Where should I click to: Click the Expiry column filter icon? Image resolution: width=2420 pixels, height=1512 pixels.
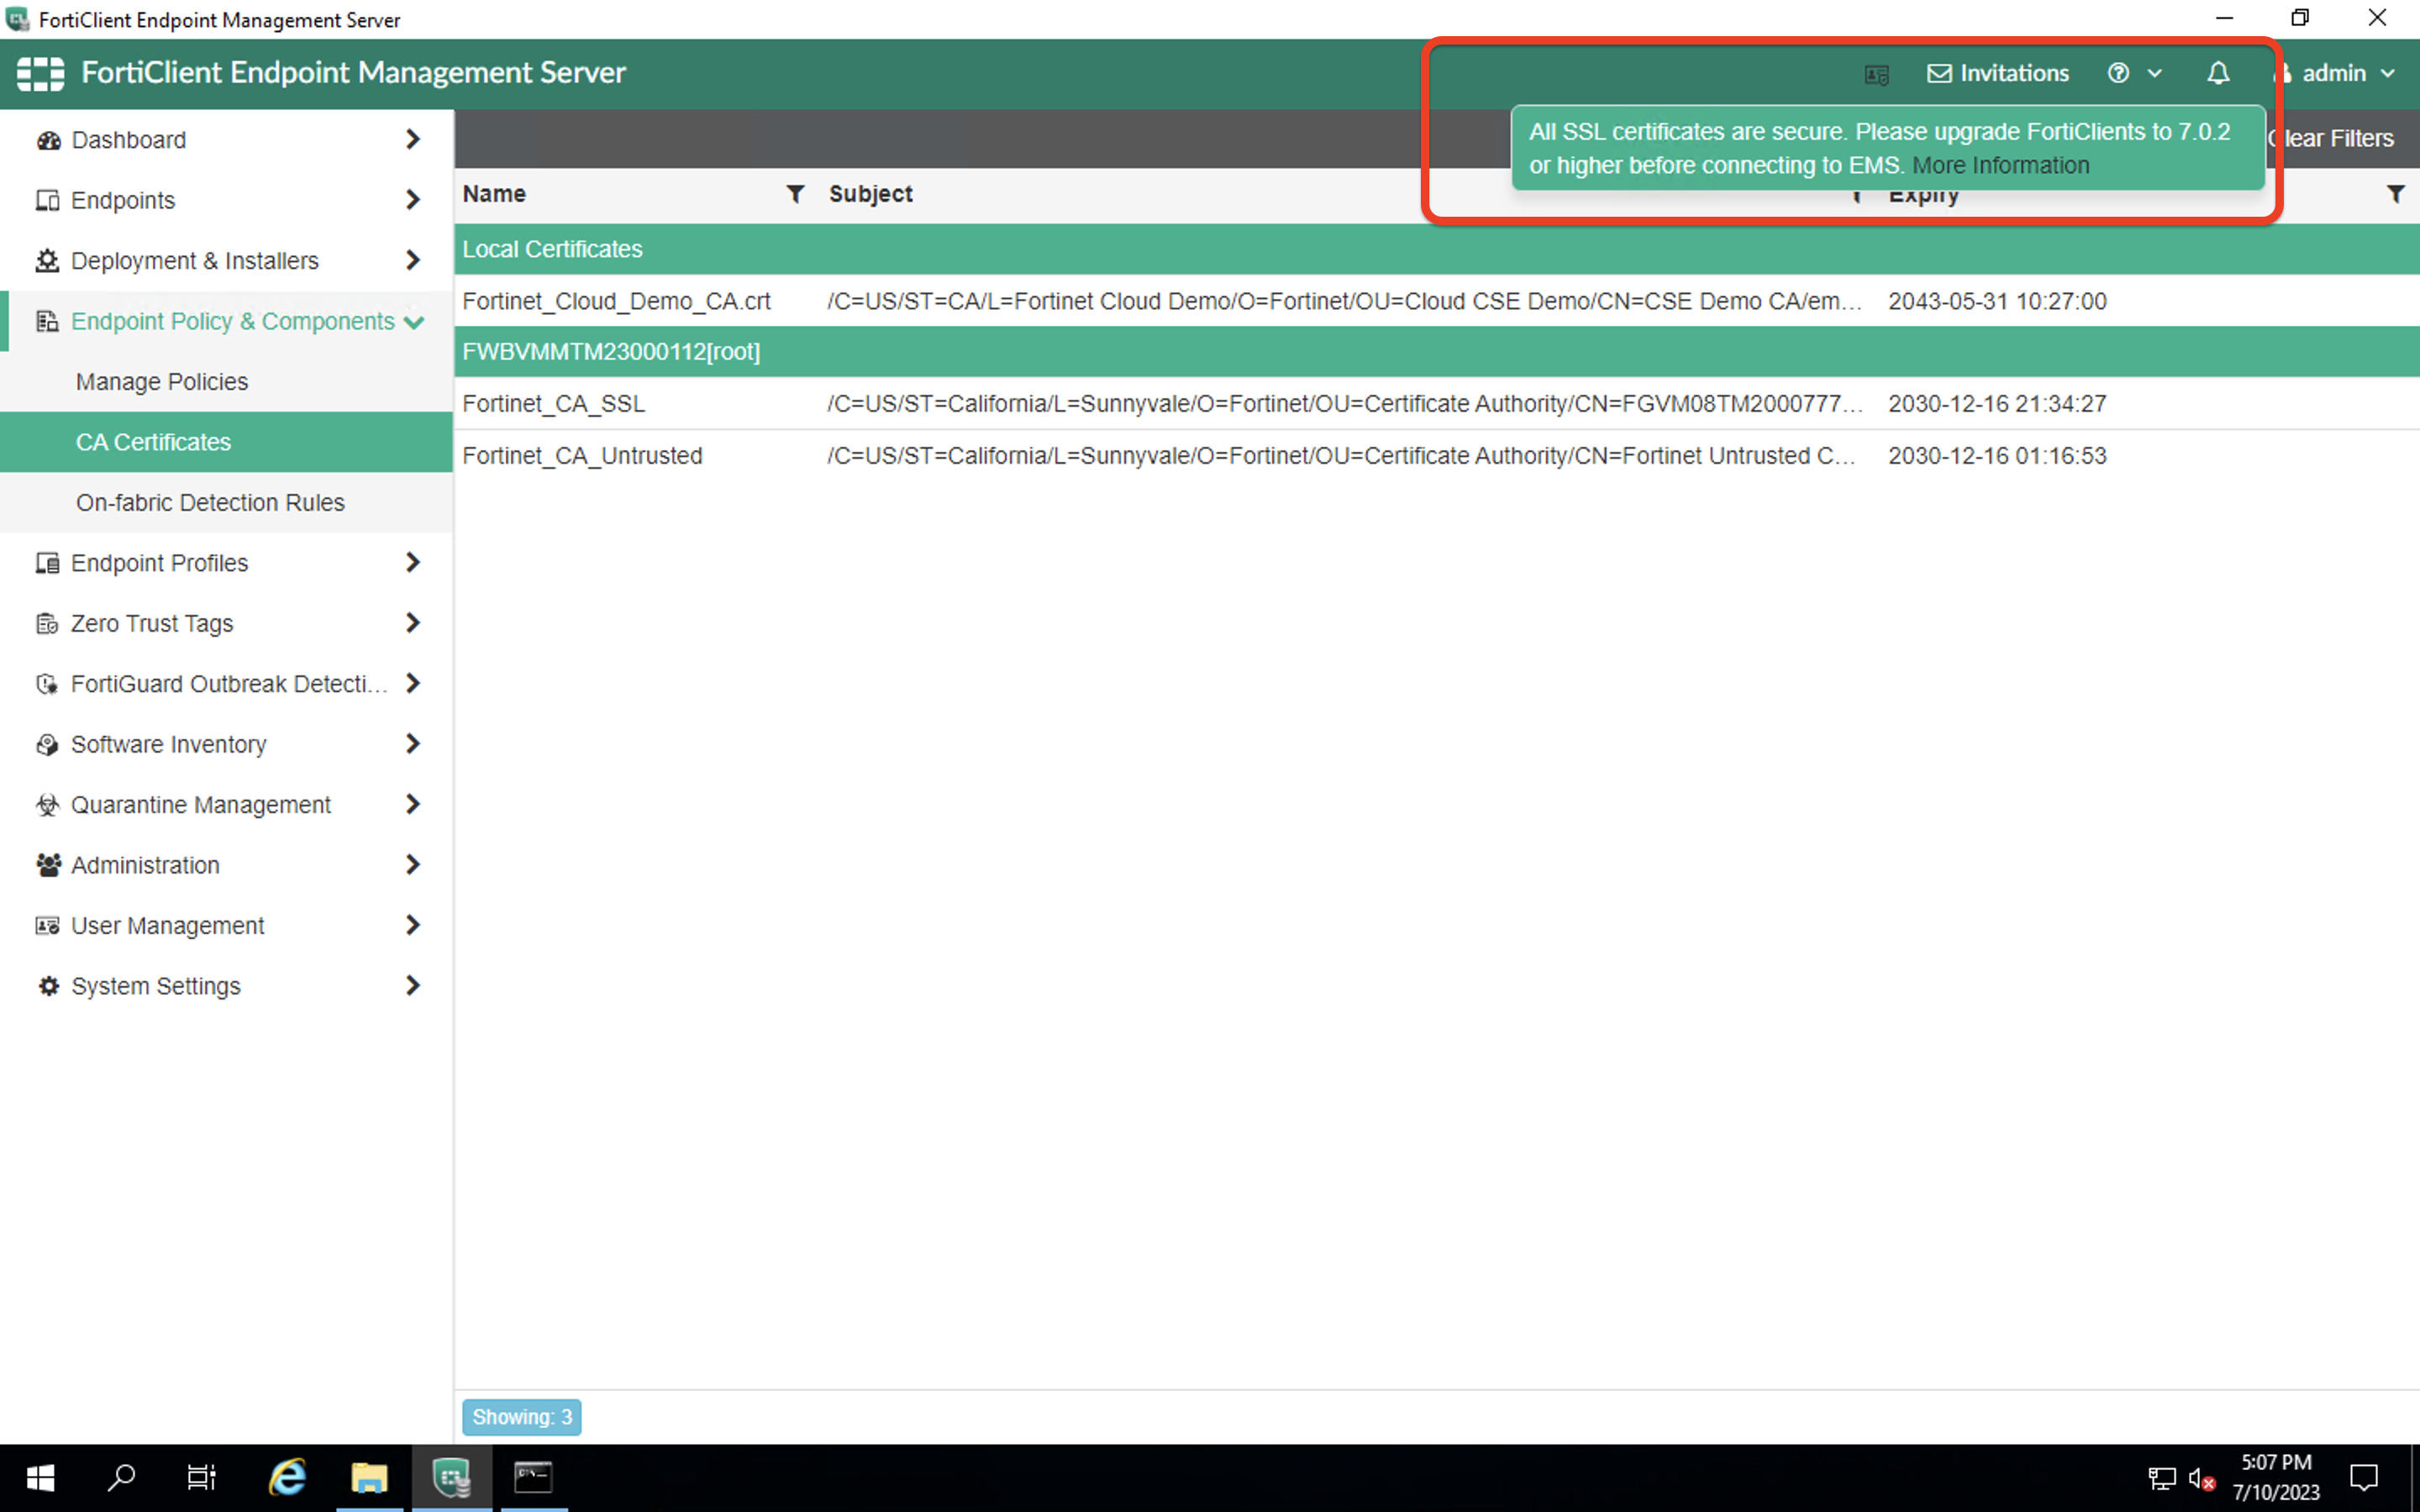click(x=2395, y=194)
